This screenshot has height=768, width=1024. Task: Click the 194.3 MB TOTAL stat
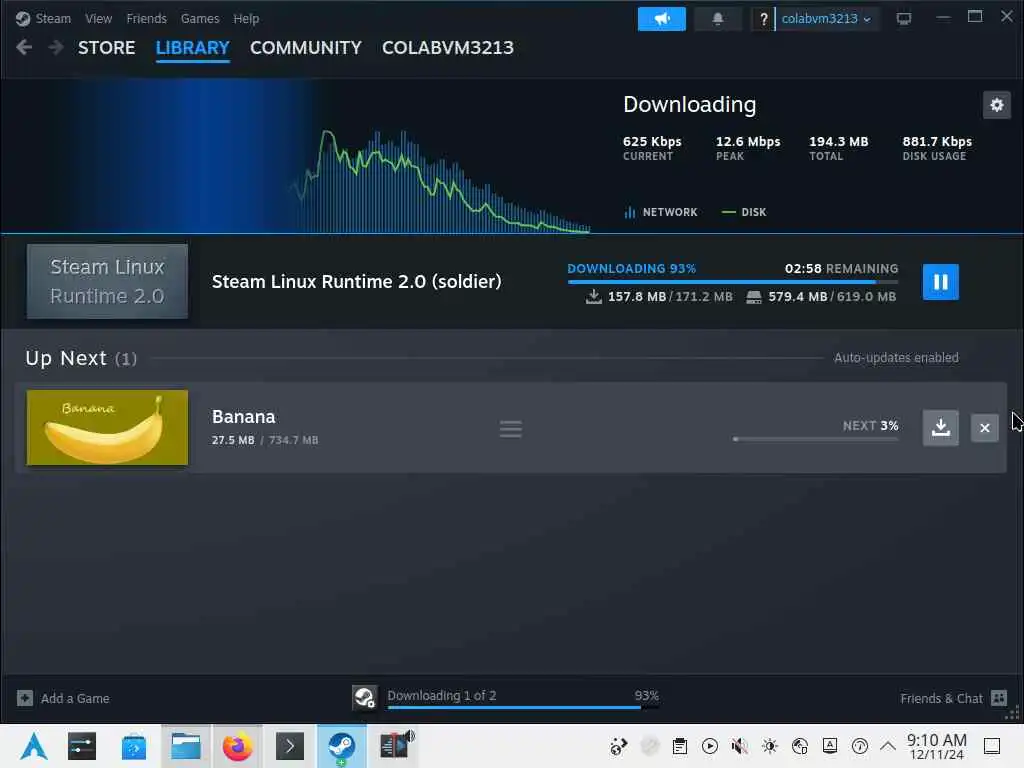[839, 148]
